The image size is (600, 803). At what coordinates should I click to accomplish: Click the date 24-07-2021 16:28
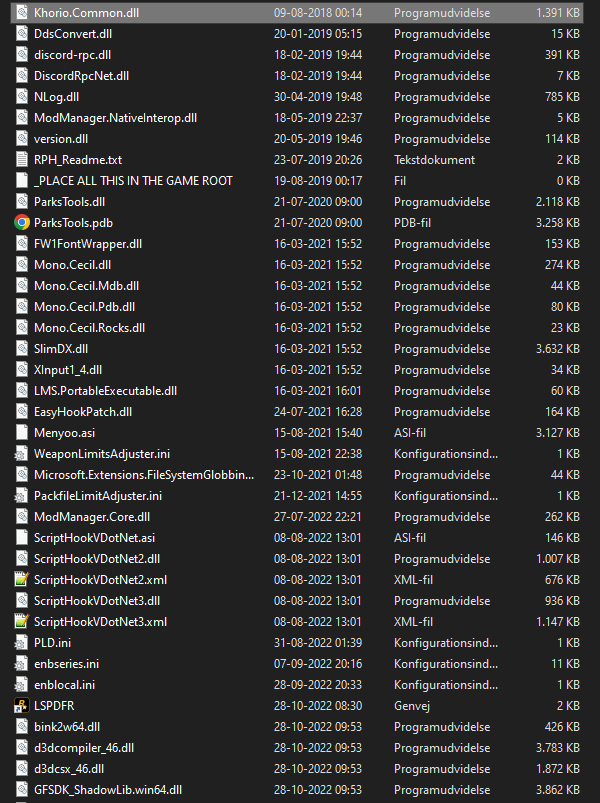pyautogui.click(x=318, y=412)
